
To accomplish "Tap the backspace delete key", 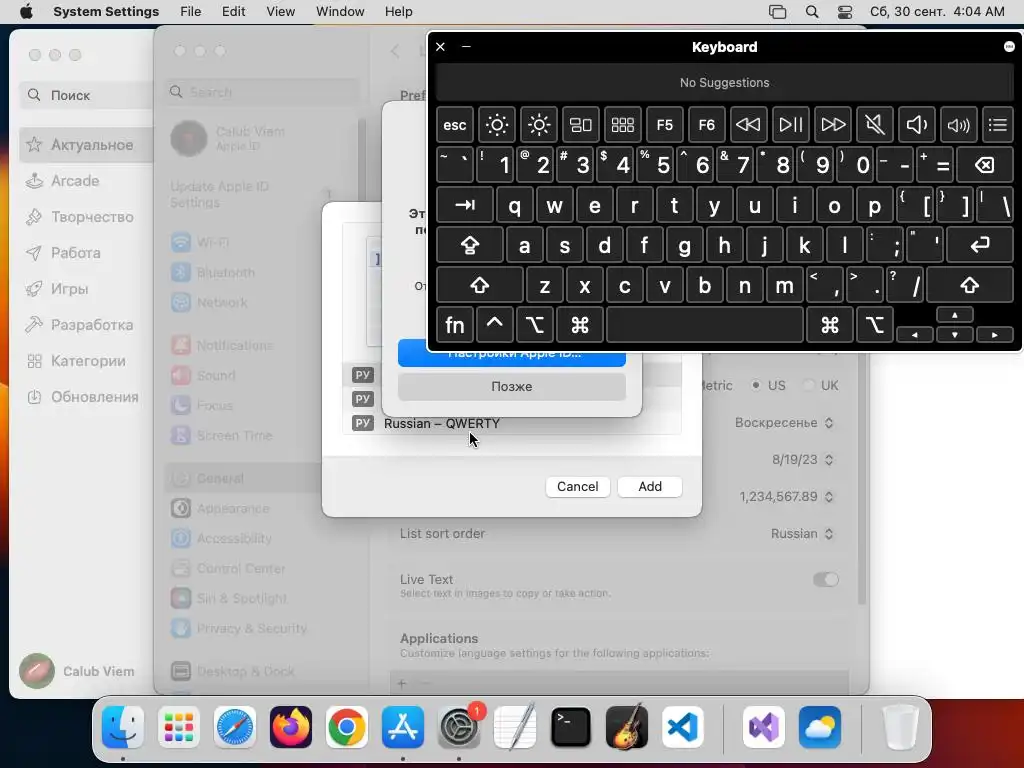I will (985, 165).
